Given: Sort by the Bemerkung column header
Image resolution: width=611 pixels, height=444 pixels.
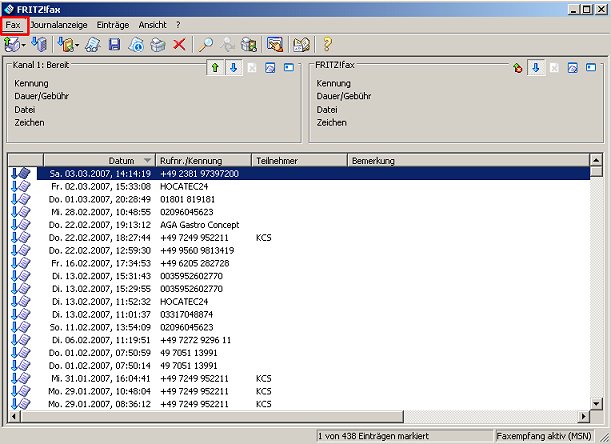Looking at the screenshot, I should tap(468, 161).
